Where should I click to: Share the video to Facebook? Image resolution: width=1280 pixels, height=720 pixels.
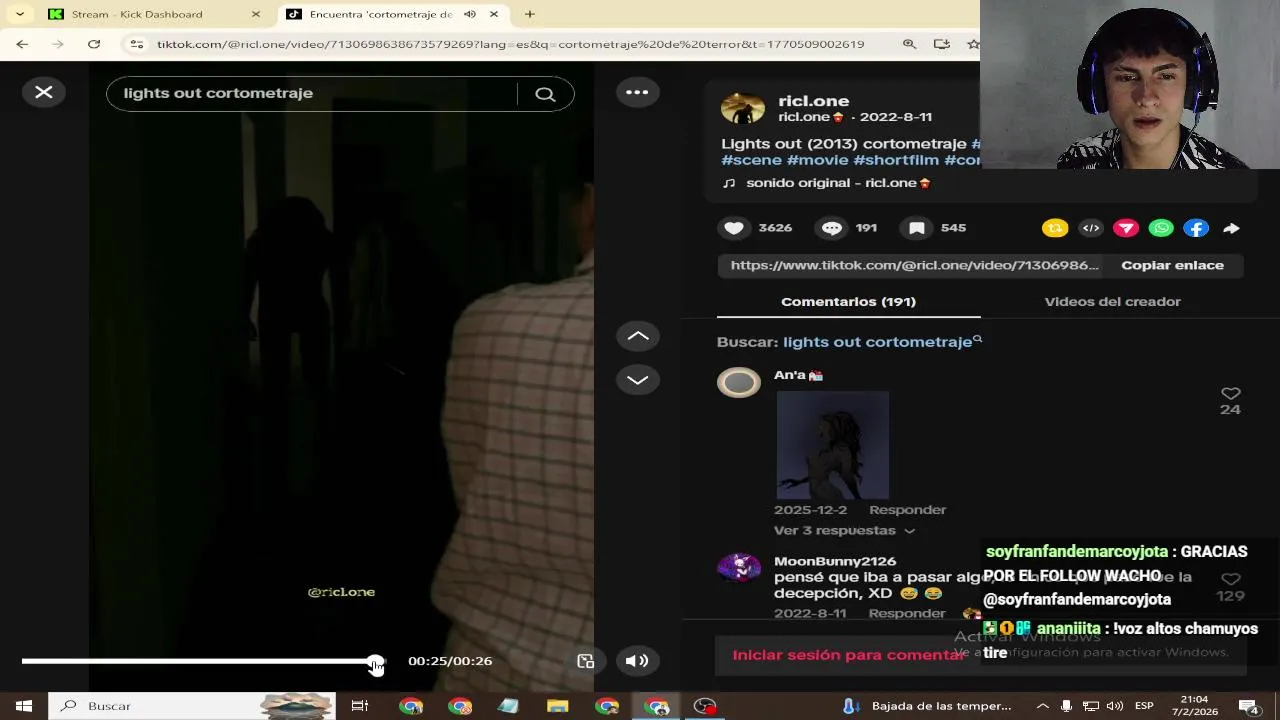(x=1196, y=228)
